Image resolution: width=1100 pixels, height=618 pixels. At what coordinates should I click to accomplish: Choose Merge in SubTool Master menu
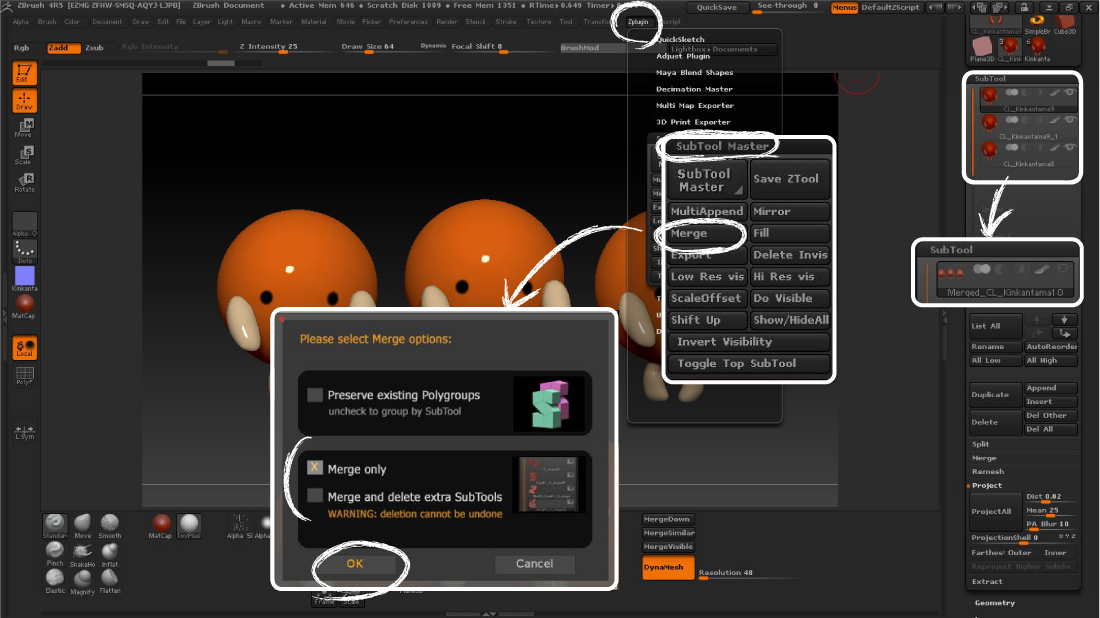point(700,233)
